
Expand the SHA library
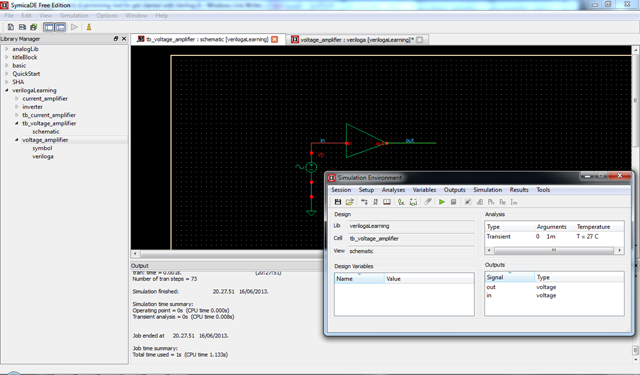(x=7, y=82)
